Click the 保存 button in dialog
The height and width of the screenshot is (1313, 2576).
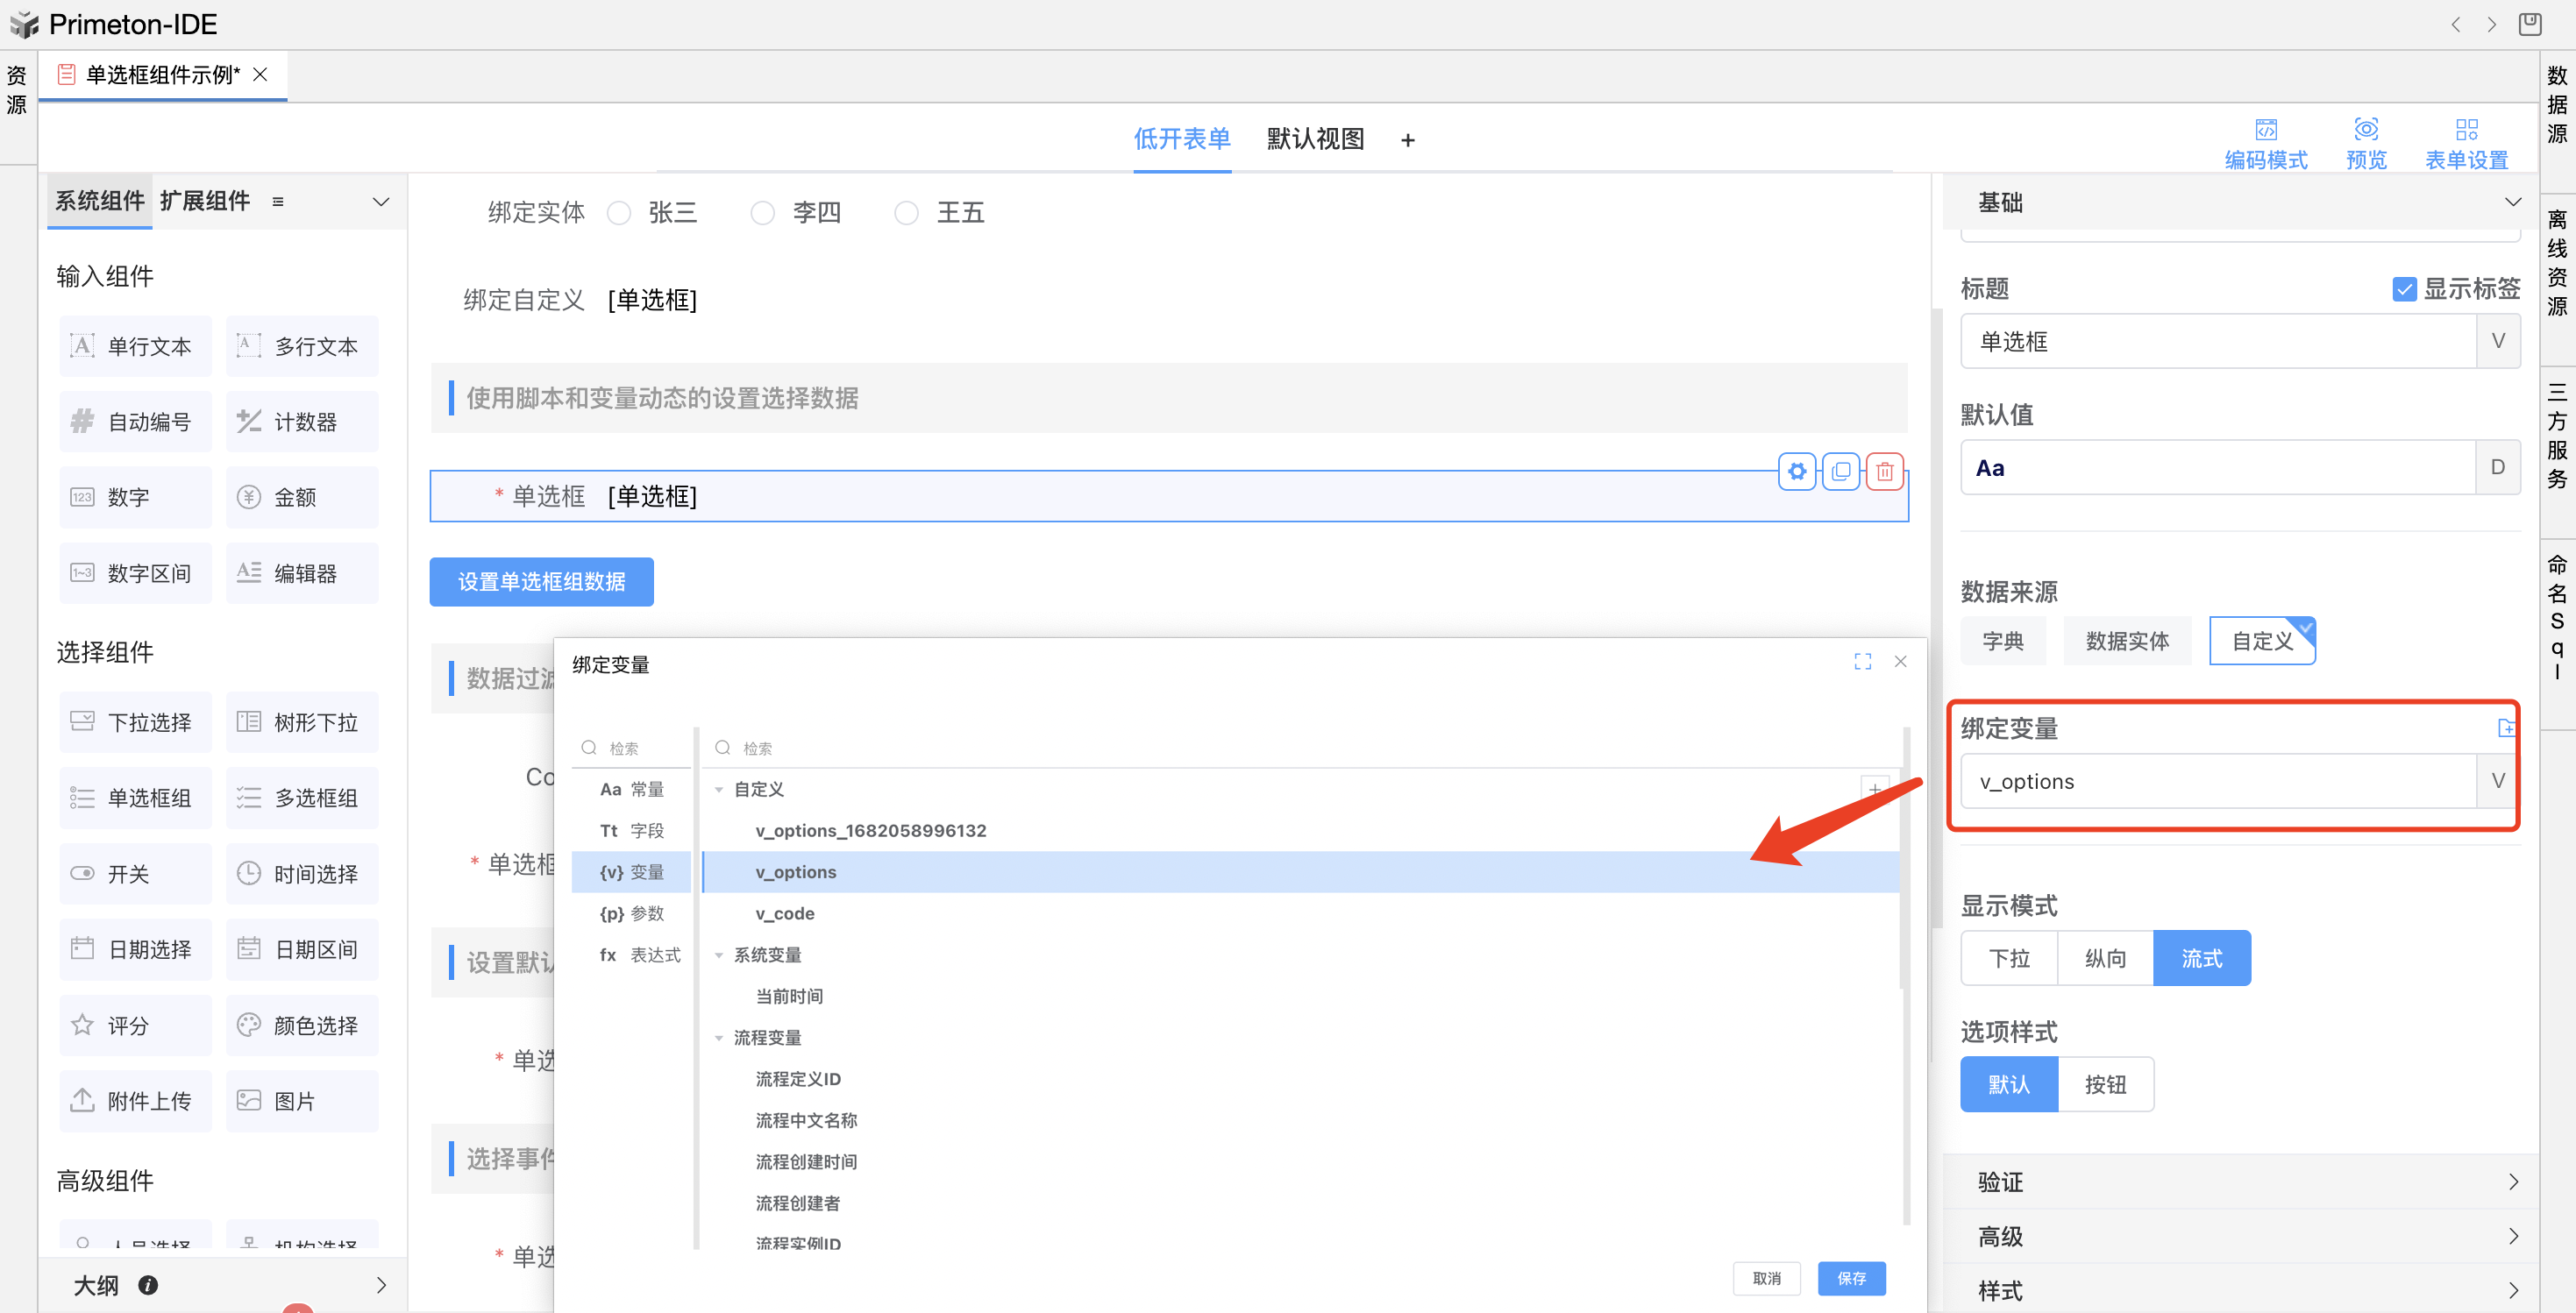tap(1850, 1278)
